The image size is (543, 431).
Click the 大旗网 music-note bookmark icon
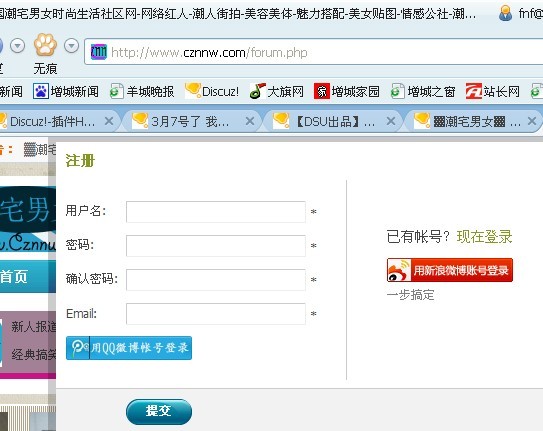click(258, 91)
